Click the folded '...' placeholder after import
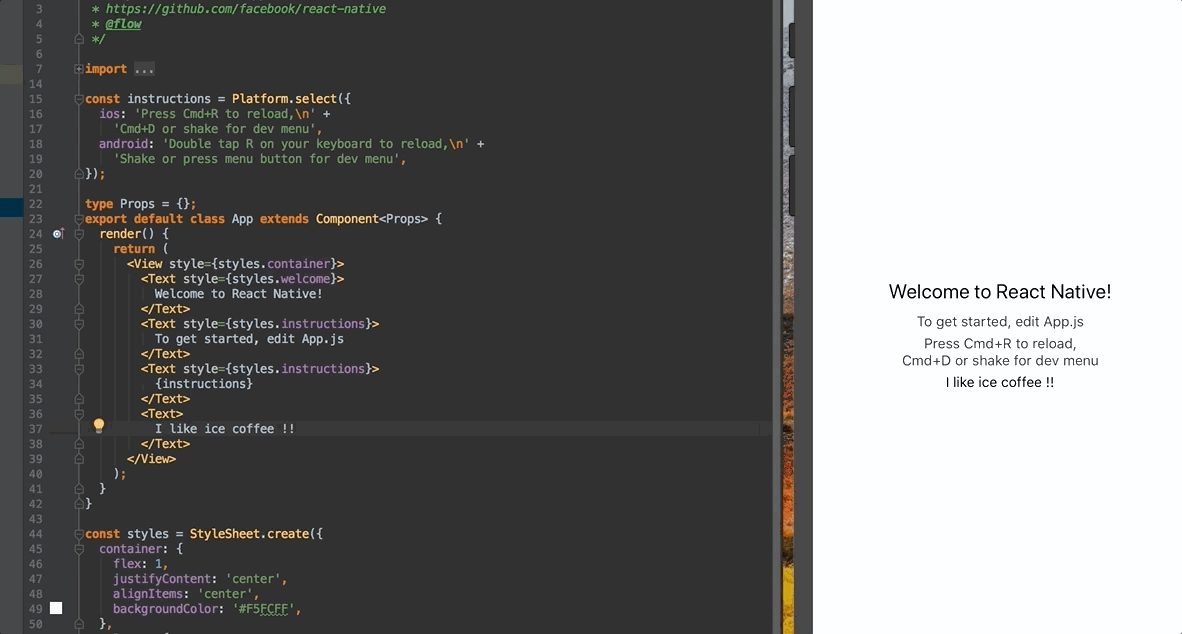This screenshot has height=634, width=1182. 144,69
